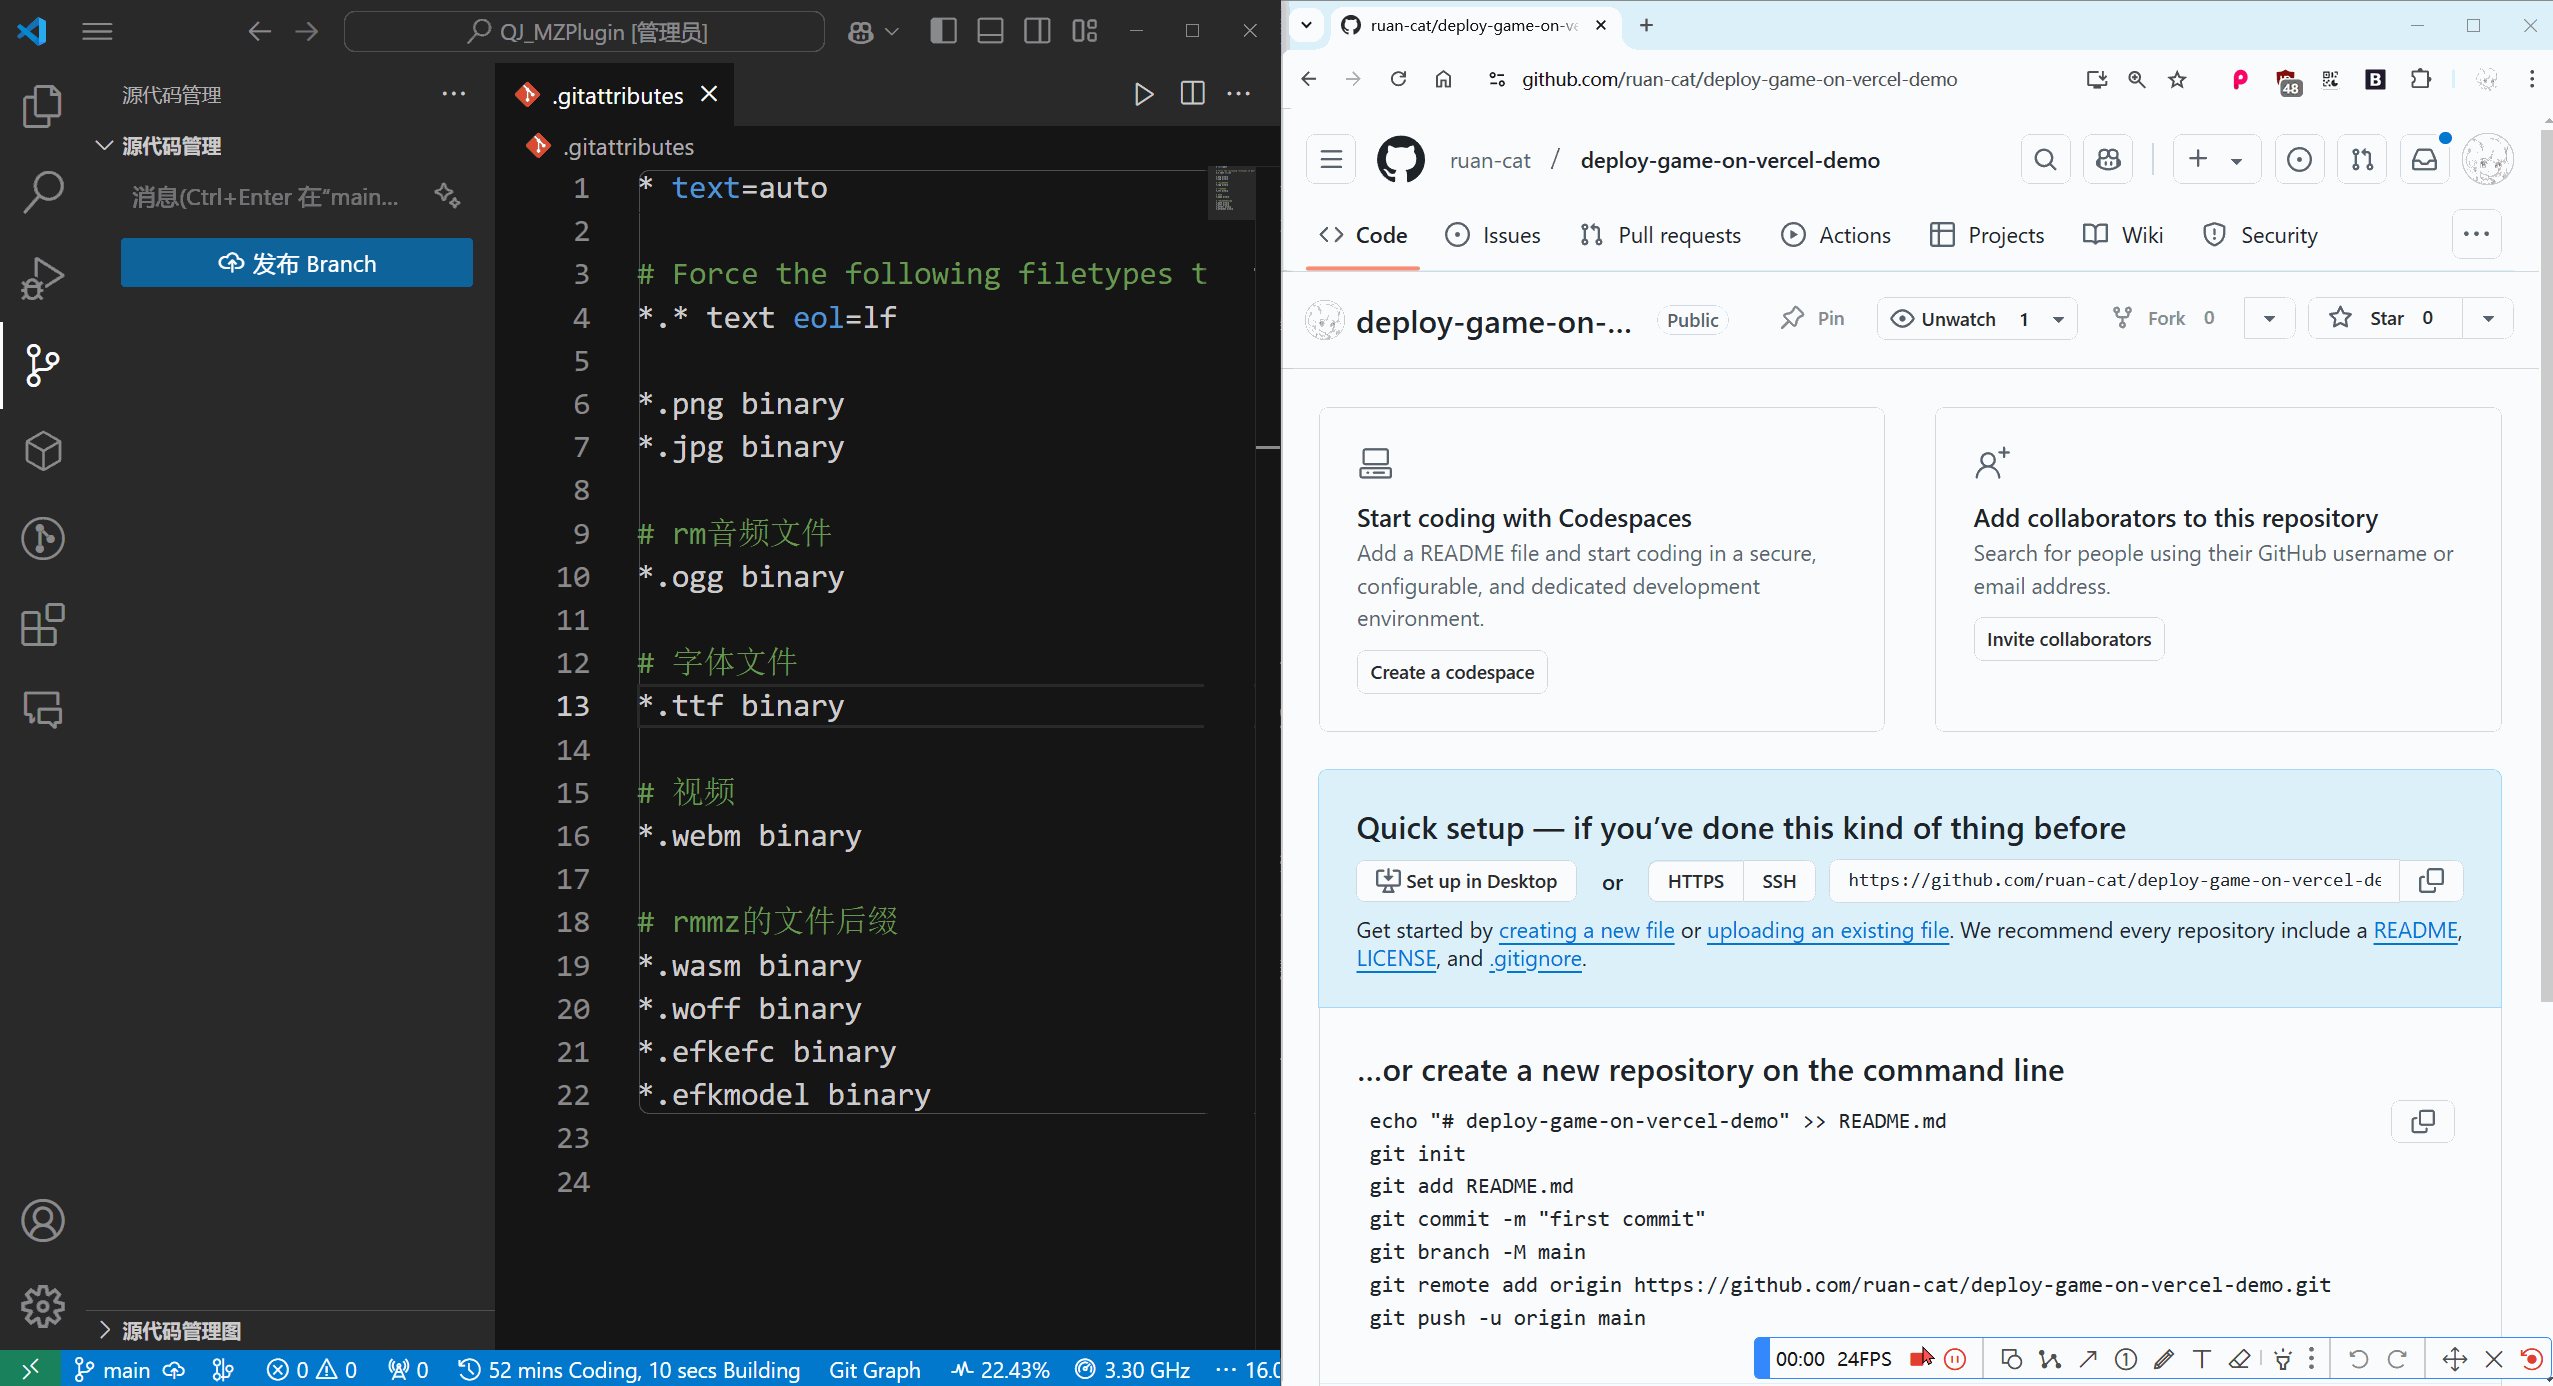Open the Unwatch notifications dropdown arrow
This screenshot has height=1386, width=2553.
pyautogui.click(x=2059, y=319)
